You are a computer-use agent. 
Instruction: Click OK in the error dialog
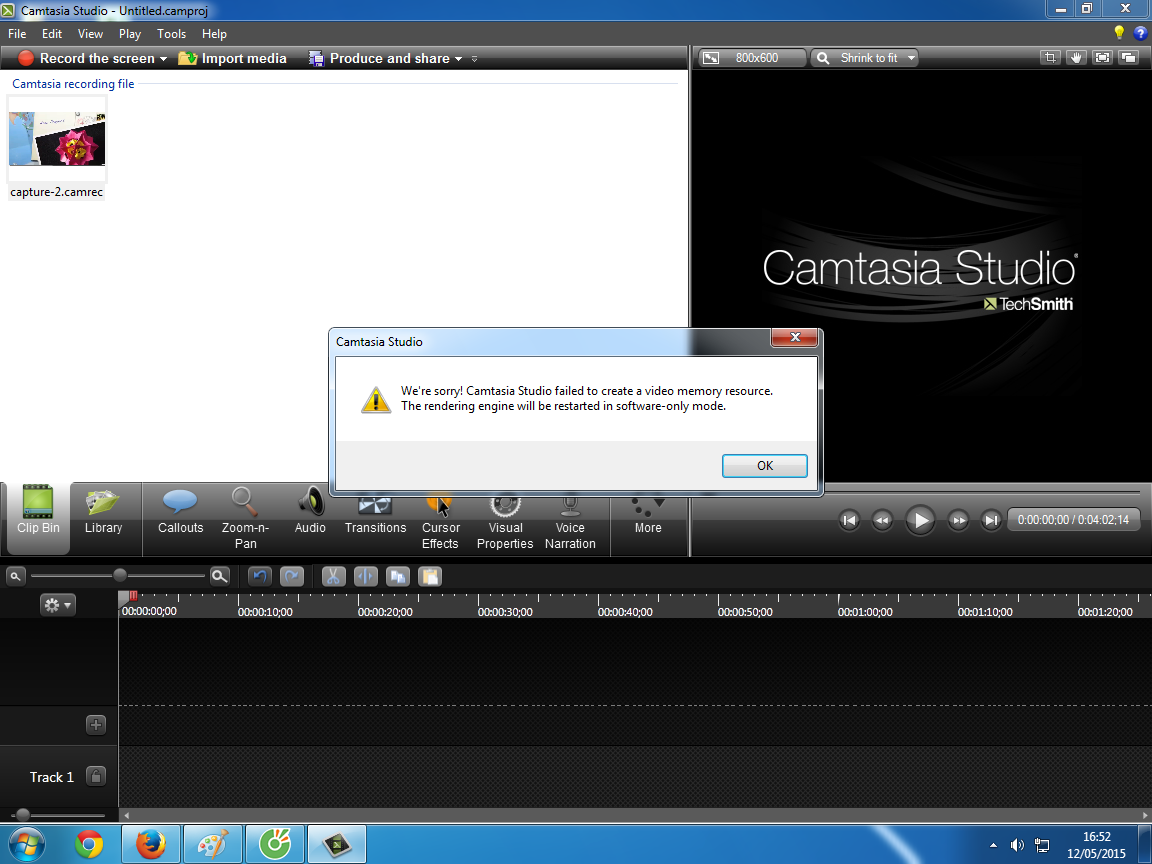tap(764, 466)
